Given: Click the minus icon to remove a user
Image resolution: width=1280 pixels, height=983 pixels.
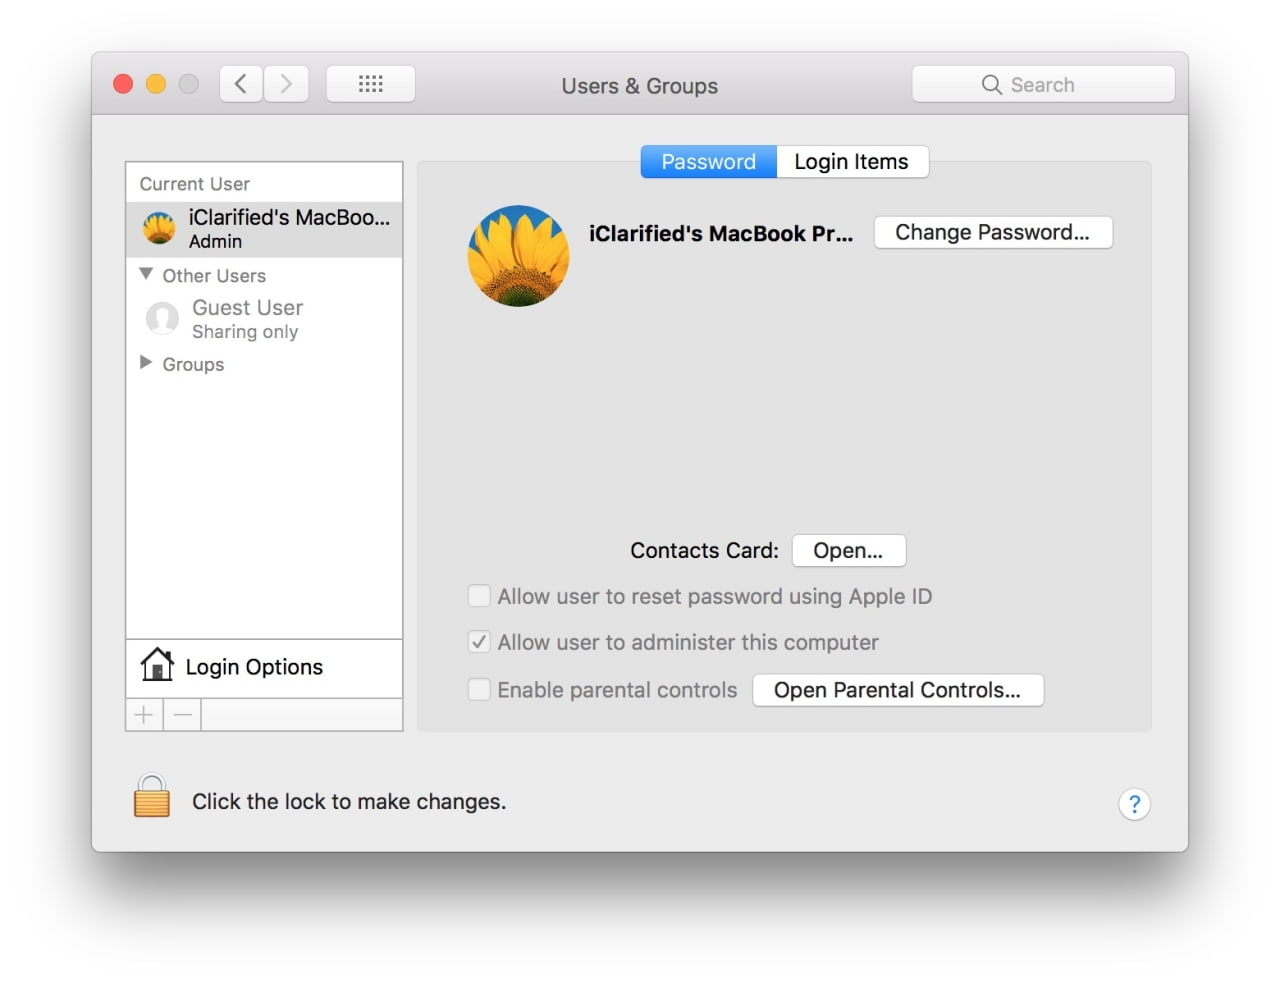Looking at the screenshot, I should tap(181, 714).
